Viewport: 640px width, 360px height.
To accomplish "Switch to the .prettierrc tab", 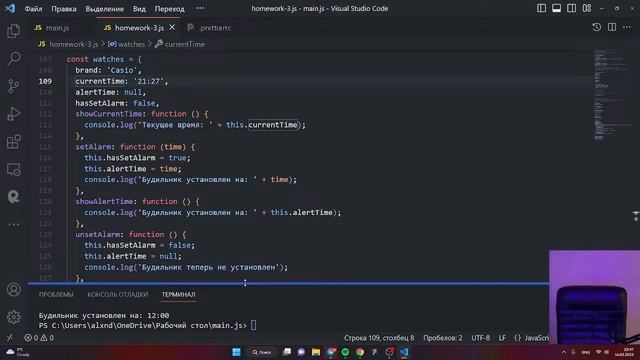I will (x=210, y=28).
